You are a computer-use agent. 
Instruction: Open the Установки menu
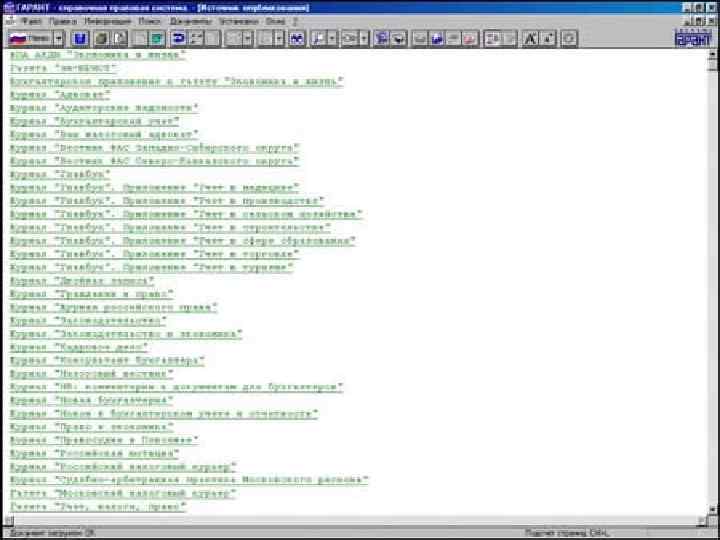coord(238,21)
